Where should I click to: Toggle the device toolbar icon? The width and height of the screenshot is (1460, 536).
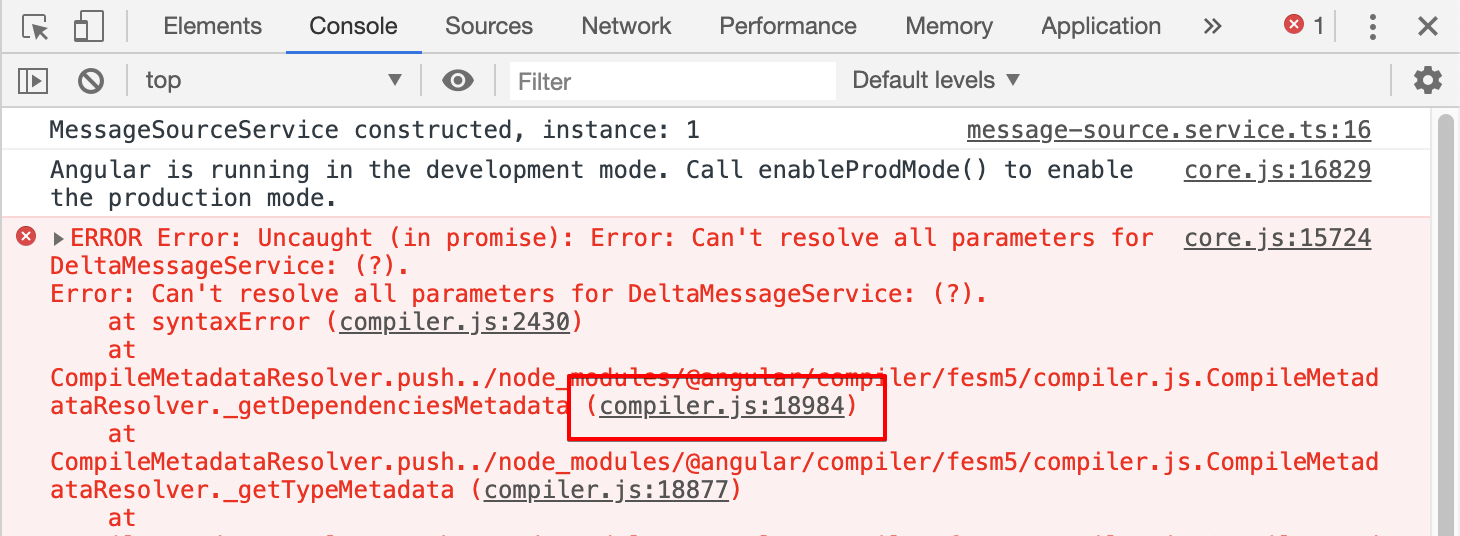pyautogui.click(x=89, y=27)
